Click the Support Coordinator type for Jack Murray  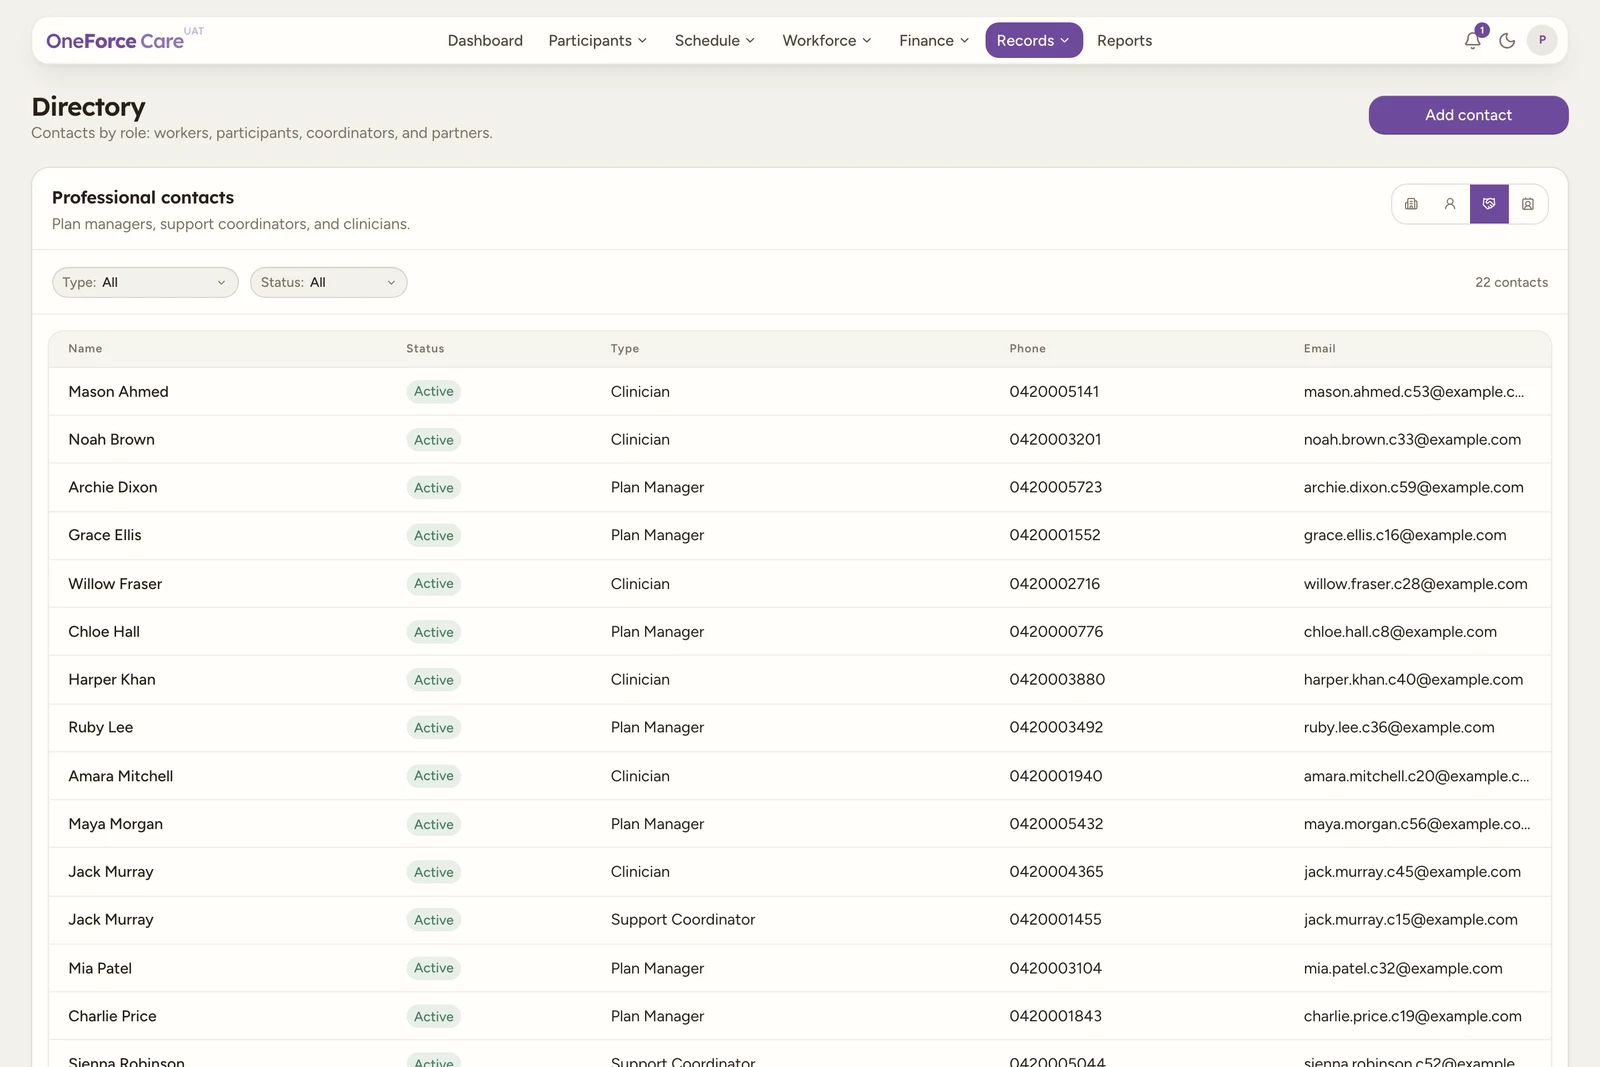[x=683, y=920]
